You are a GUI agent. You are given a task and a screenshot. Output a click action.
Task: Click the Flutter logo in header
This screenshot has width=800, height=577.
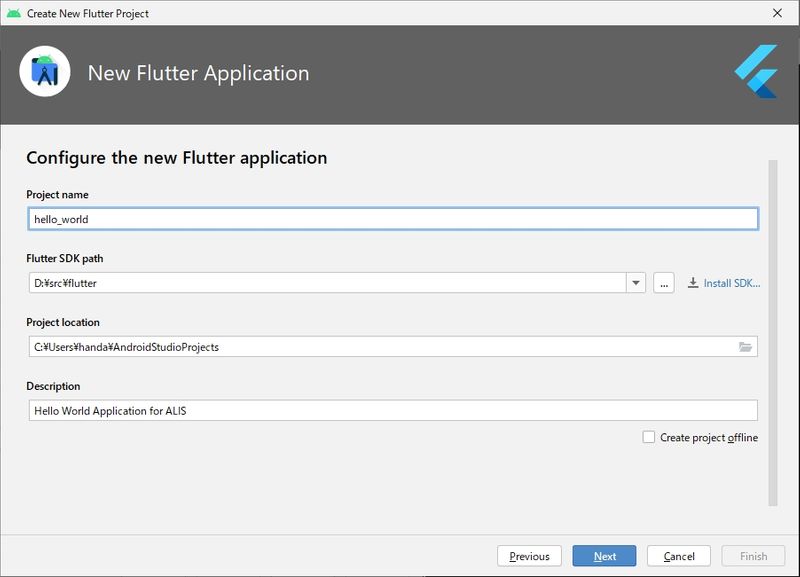coord(756,72)
